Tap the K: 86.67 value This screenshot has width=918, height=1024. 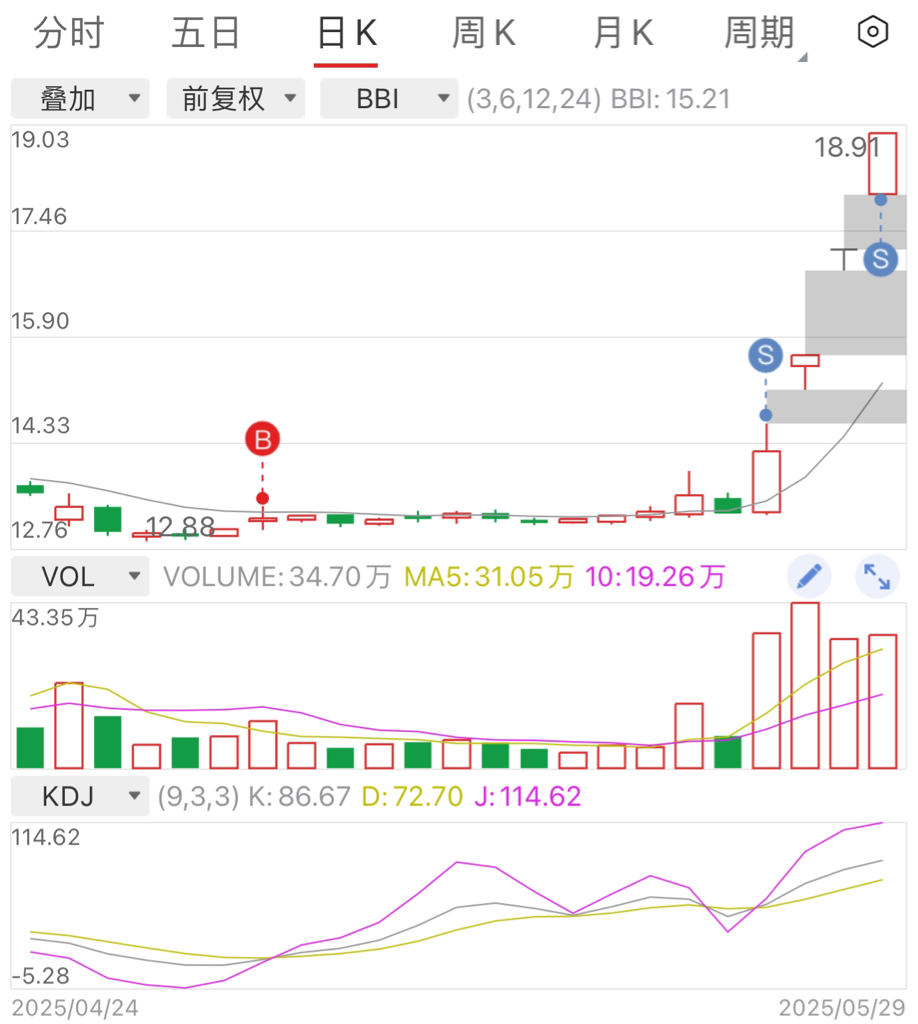(299, 797)
